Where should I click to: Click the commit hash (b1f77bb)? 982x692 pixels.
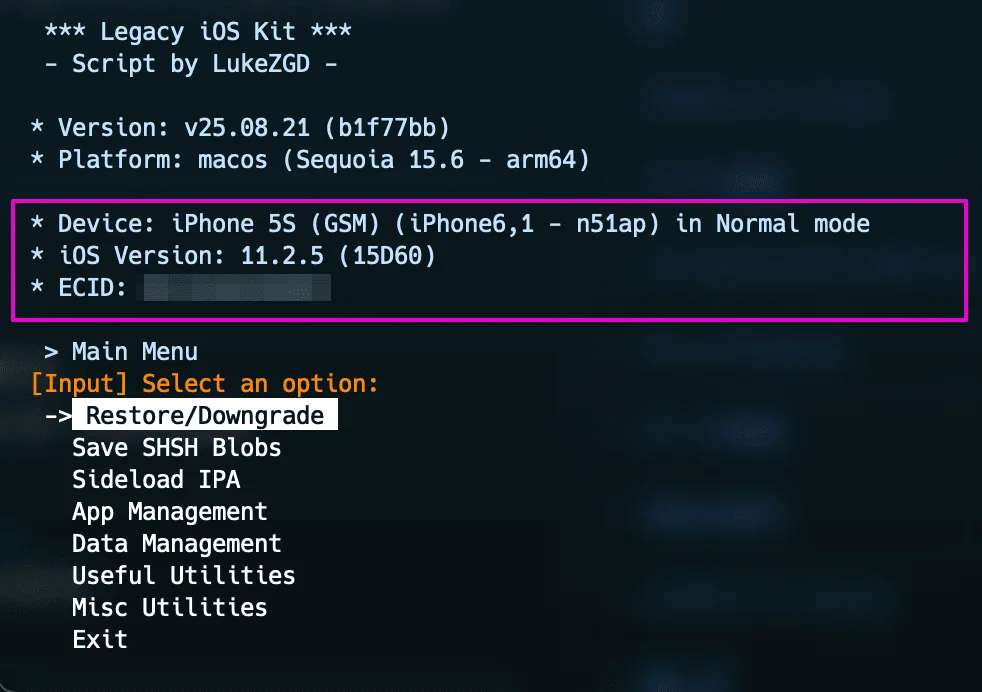pos(387,128)
